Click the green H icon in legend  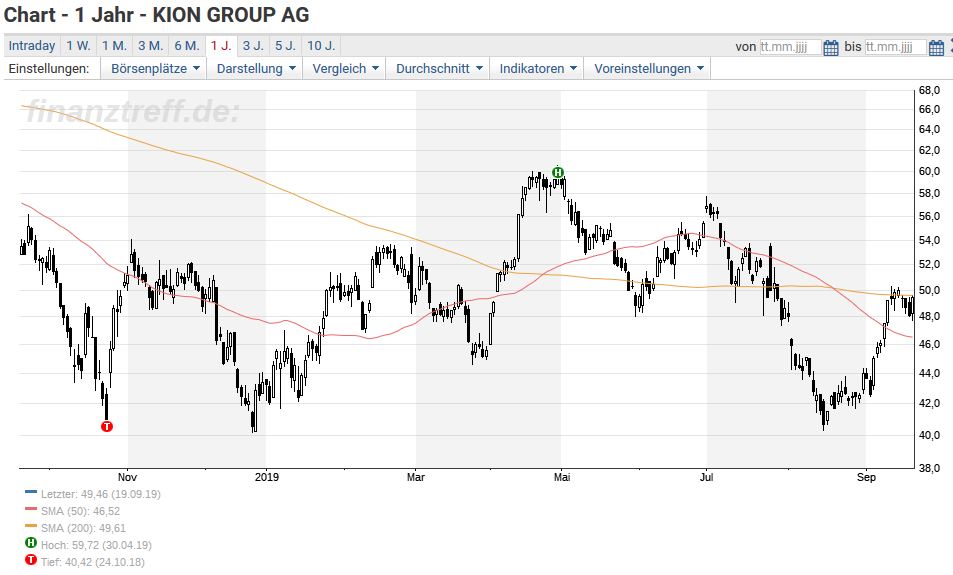click(x=30, y=543)
